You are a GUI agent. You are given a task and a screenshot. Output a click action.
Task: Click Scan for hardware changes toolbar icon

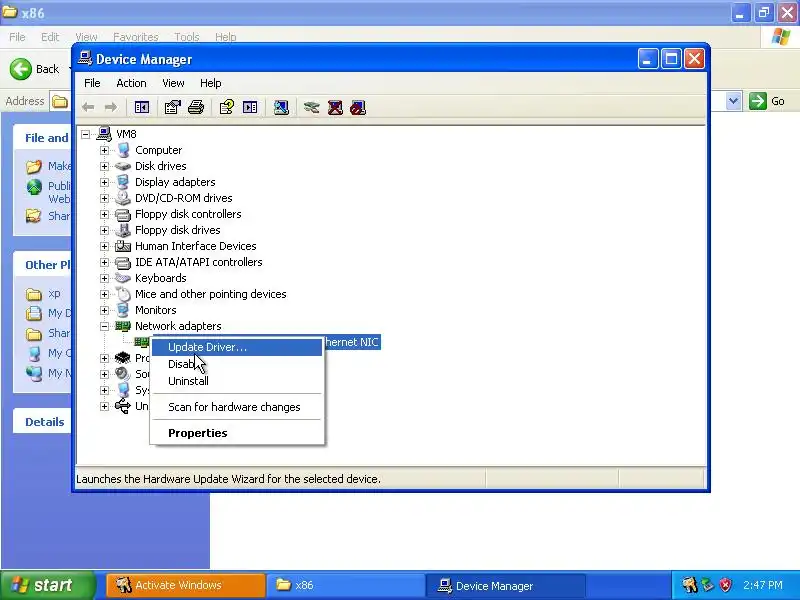click(x=281, y=107)
